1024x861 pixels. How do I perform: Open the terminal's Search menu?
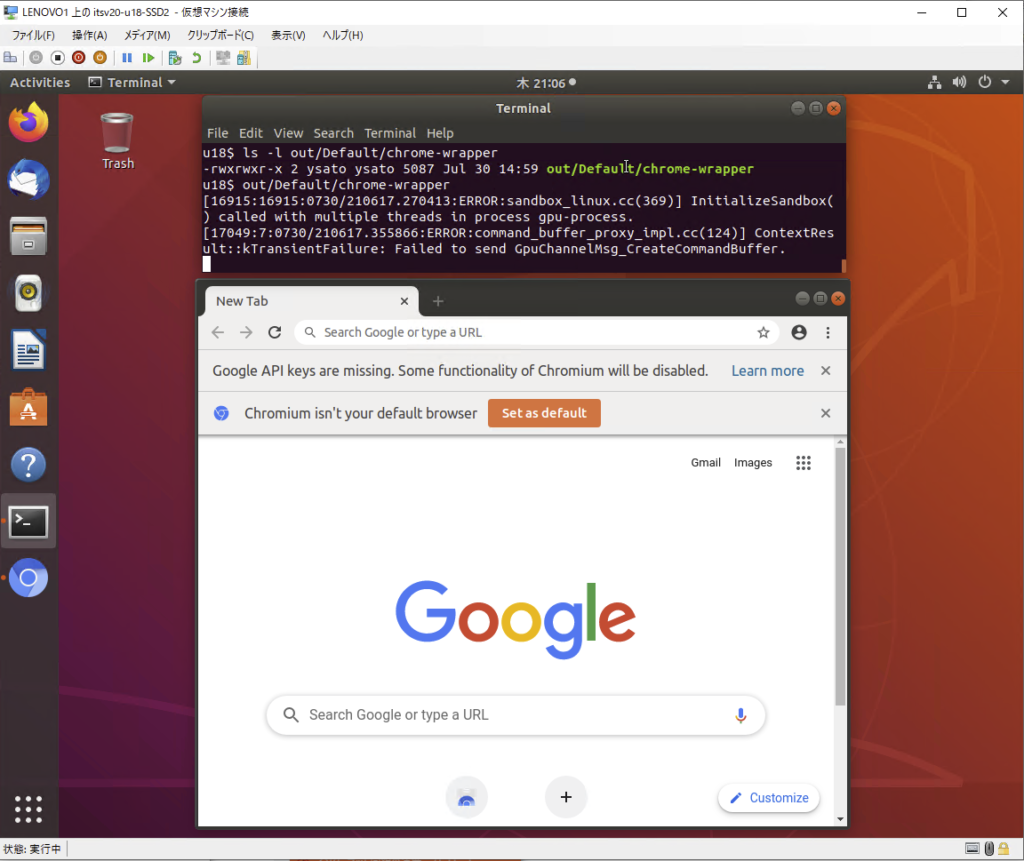coord(333,133)
